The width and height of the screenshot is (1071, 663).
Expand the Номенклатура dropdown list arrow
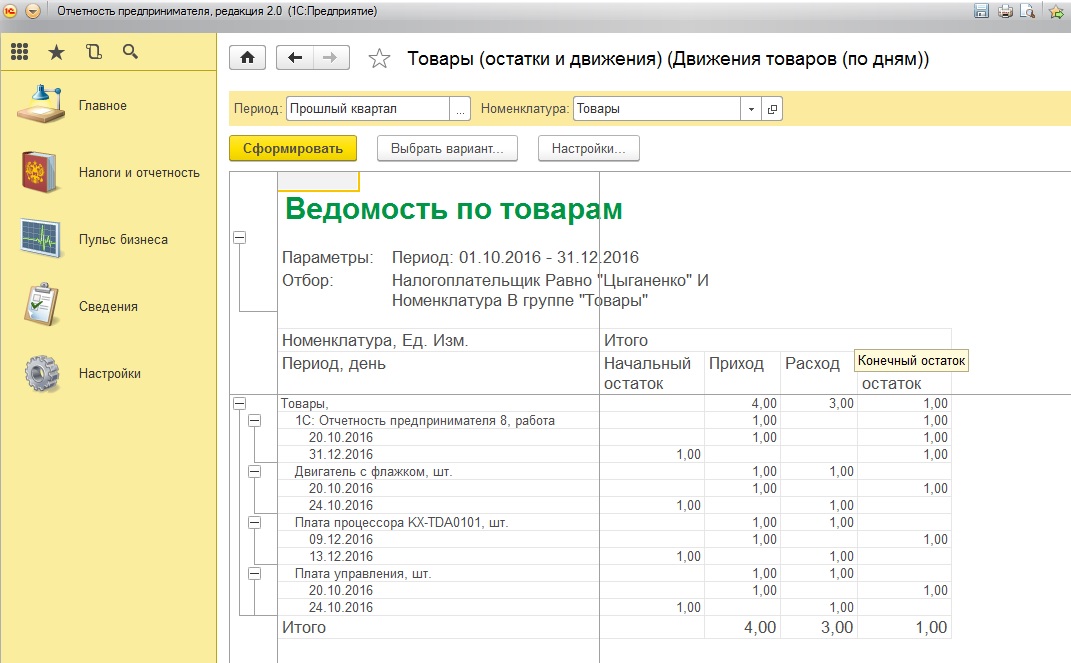[x=751, y=109]
